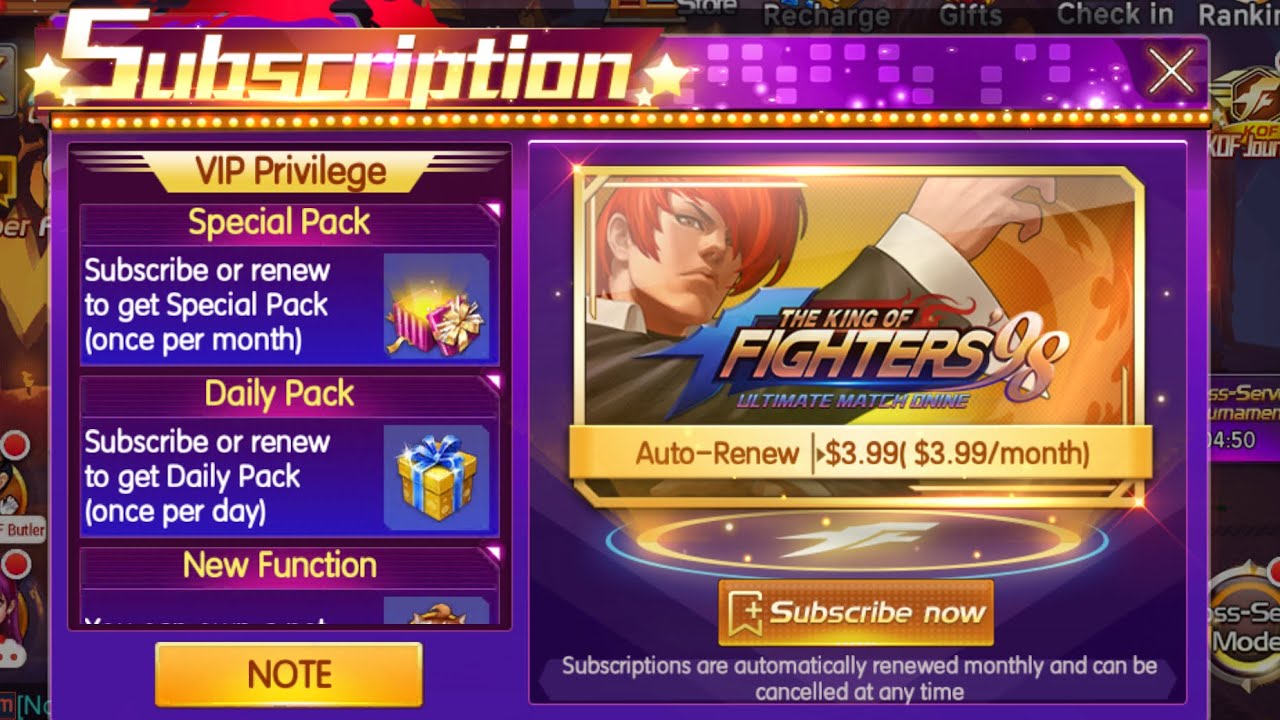Open the Check in menu
The width and height of the screenshot is (1280, 720).
point(1114,15)
